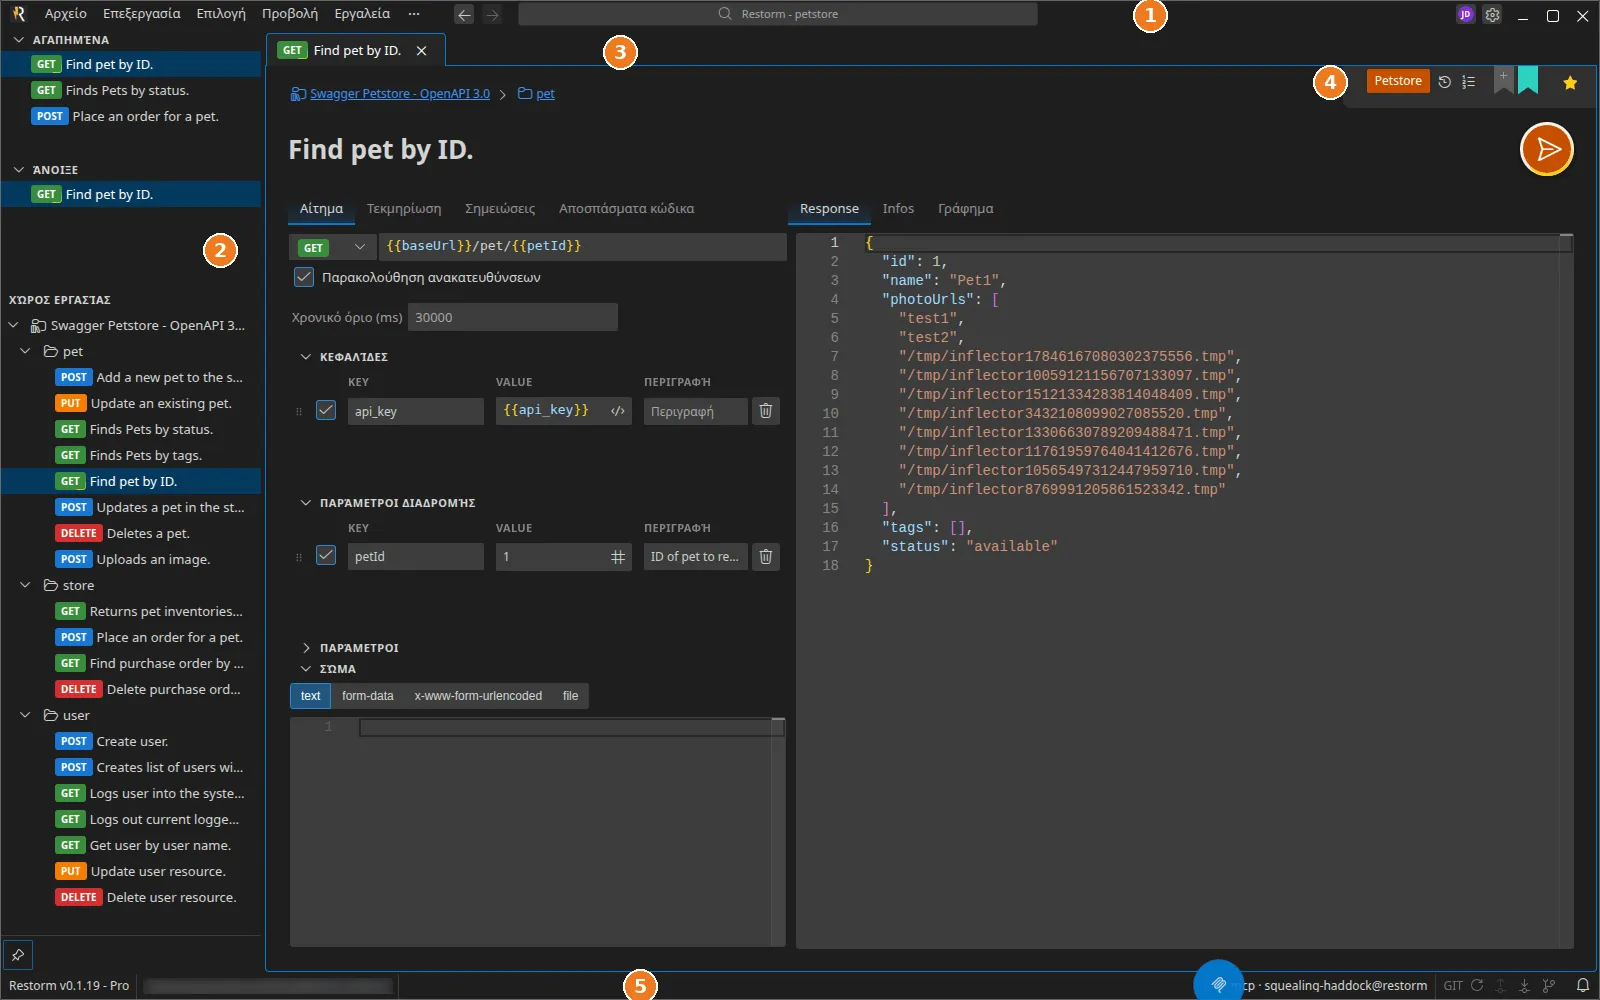
Task: Uncheck the api_key header checkbox
Action: coord(326,410)
